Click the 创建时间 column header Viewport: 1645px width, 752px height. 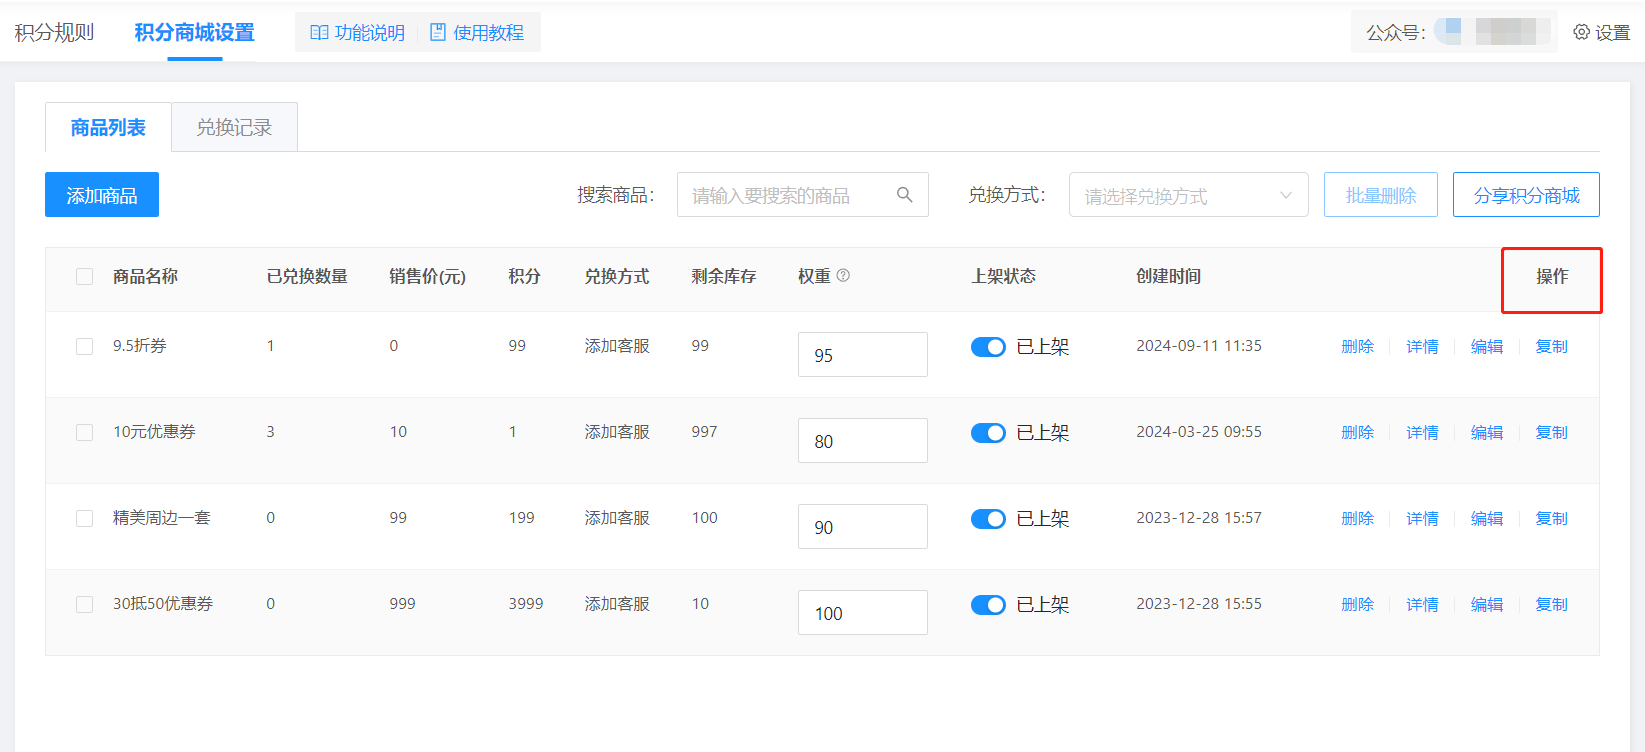click(x=1168, y=276)
